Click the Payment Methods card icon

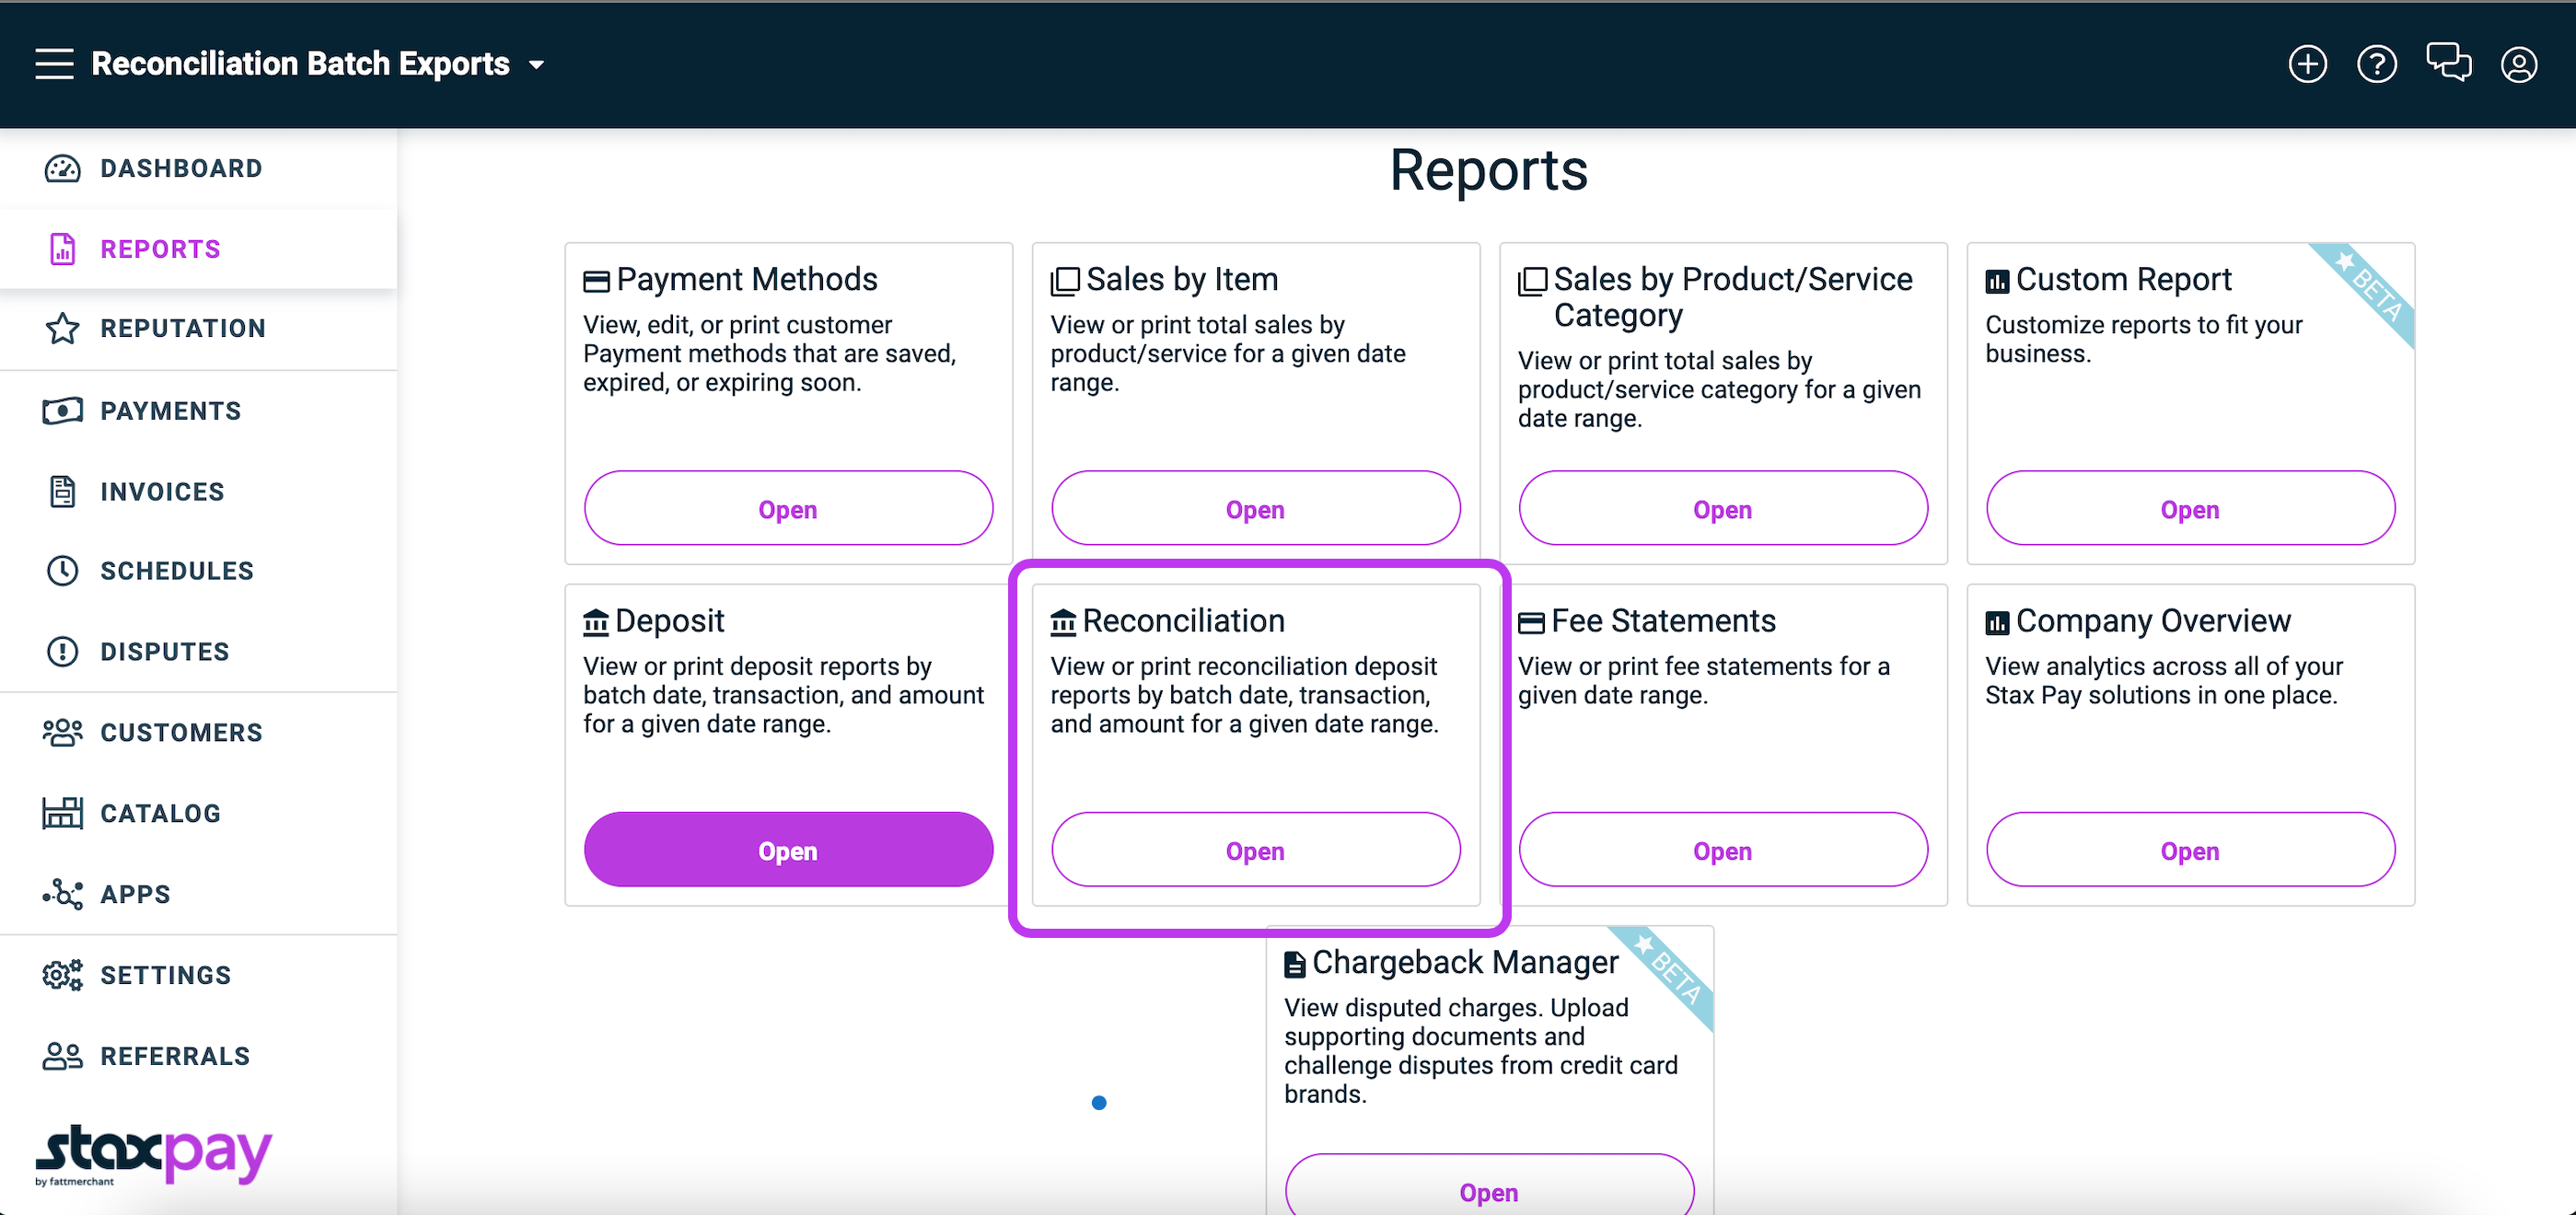(x=596, y=282)
